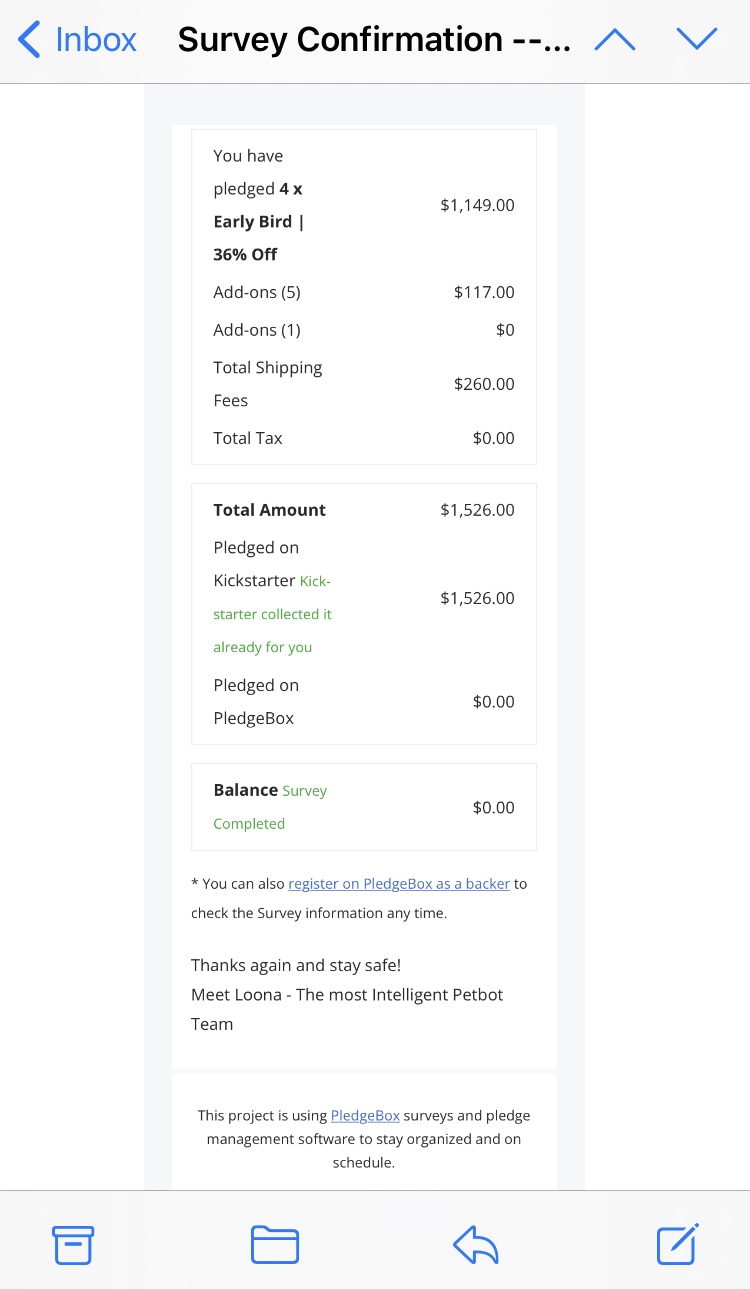Go to previous message with up arrow

click(x=615, y=39)
